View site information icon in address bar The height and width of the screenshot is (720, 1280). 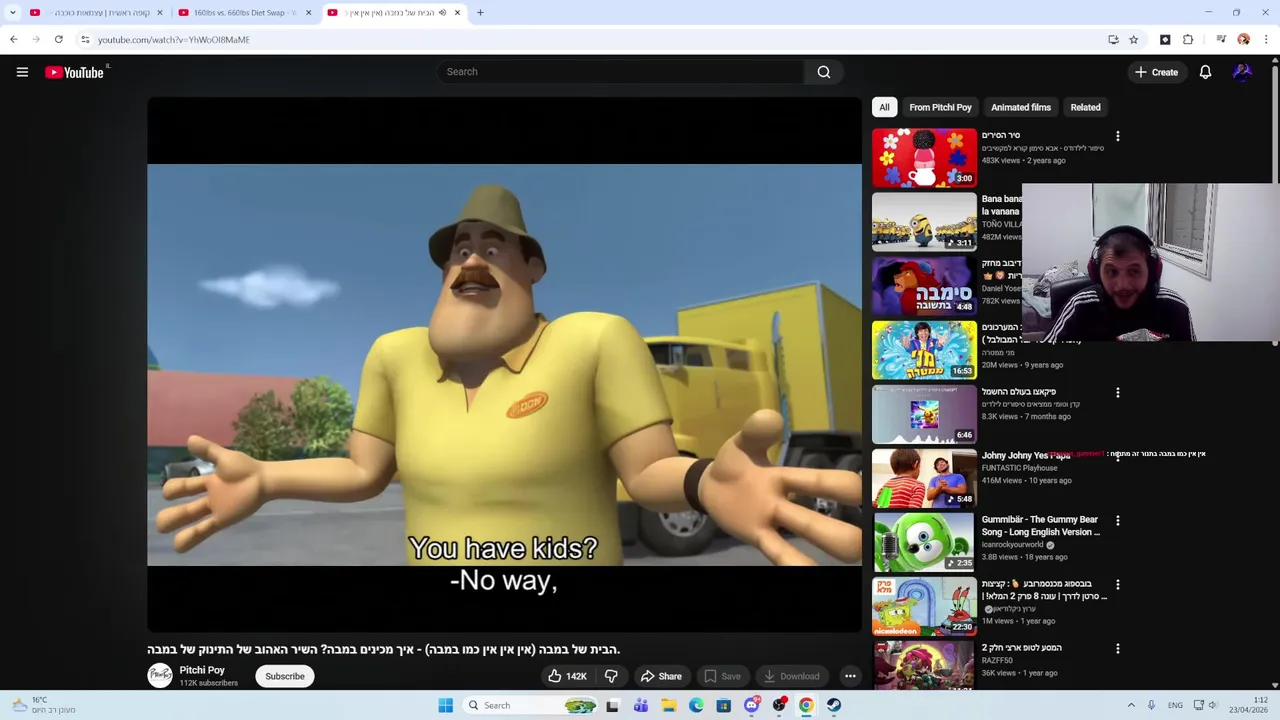pyautogui.click(x=85, y=40)
